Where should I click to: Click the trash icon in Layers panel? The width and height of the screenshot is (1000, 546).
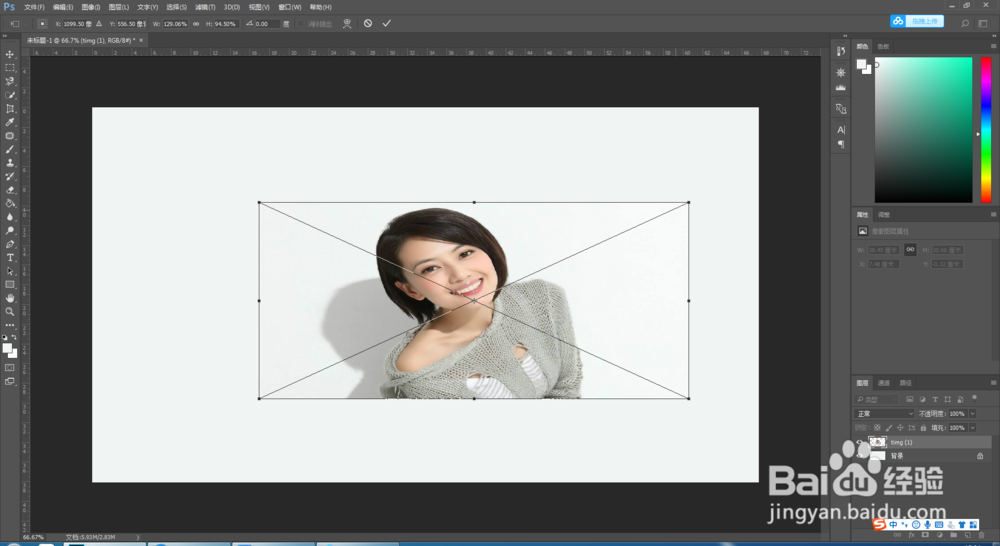click(x=982, y=535)
